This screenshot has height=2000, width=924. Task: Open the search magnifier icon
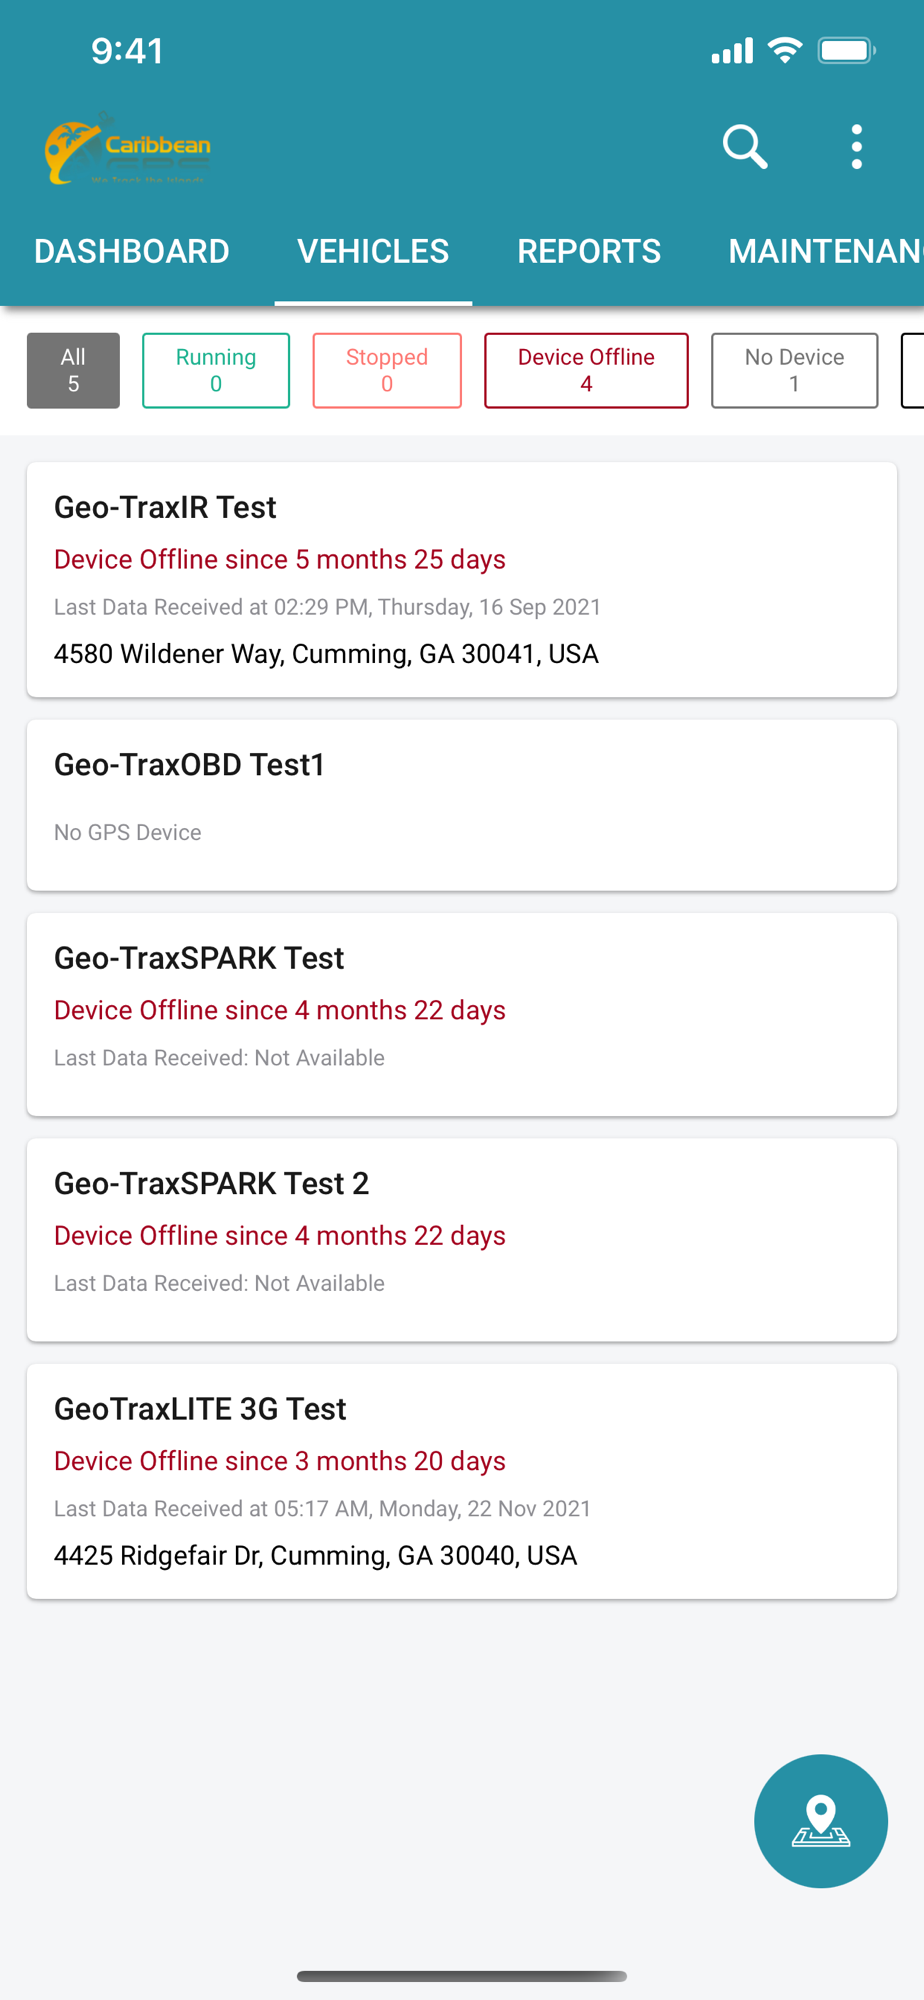click(745, 147)
